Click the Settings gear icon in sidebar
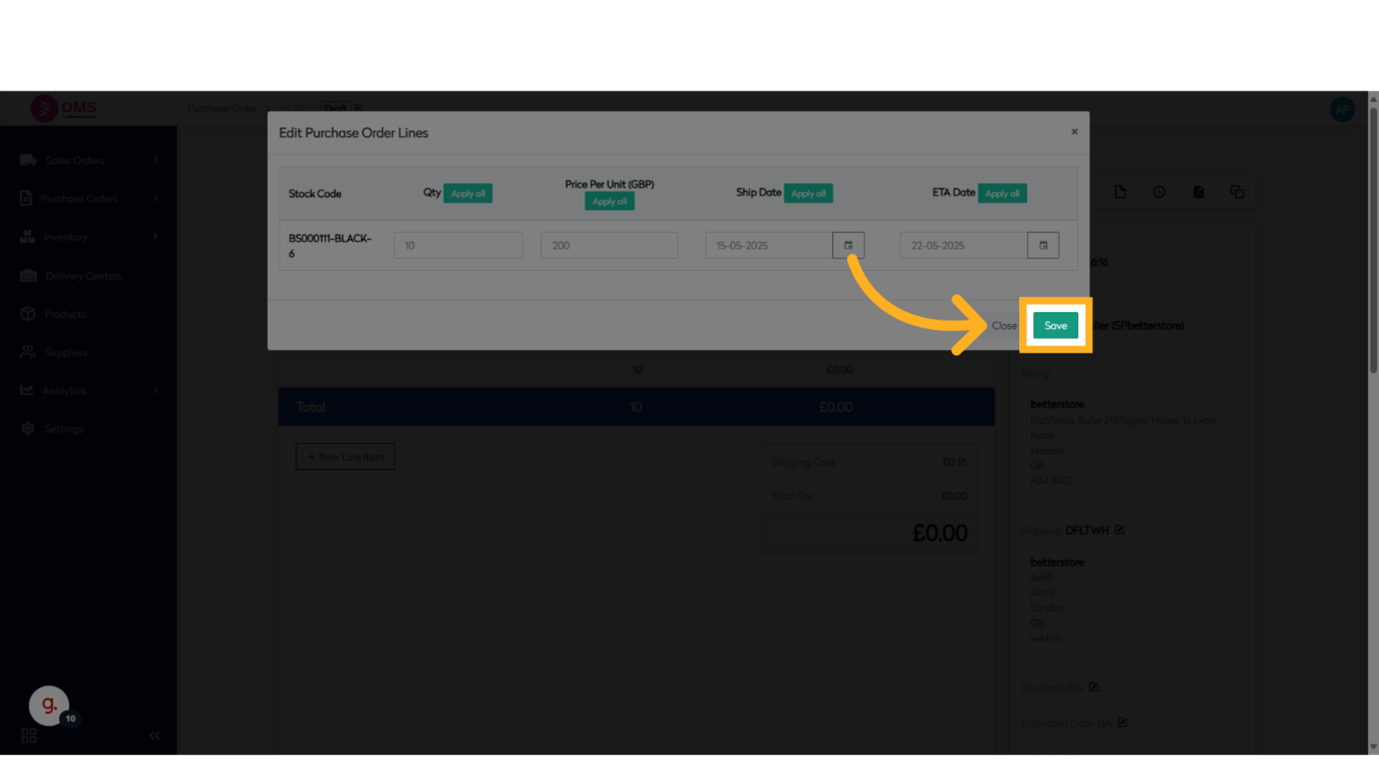Image resolution: width=1379 pixels, height=776 pixels. click(28, 429)
